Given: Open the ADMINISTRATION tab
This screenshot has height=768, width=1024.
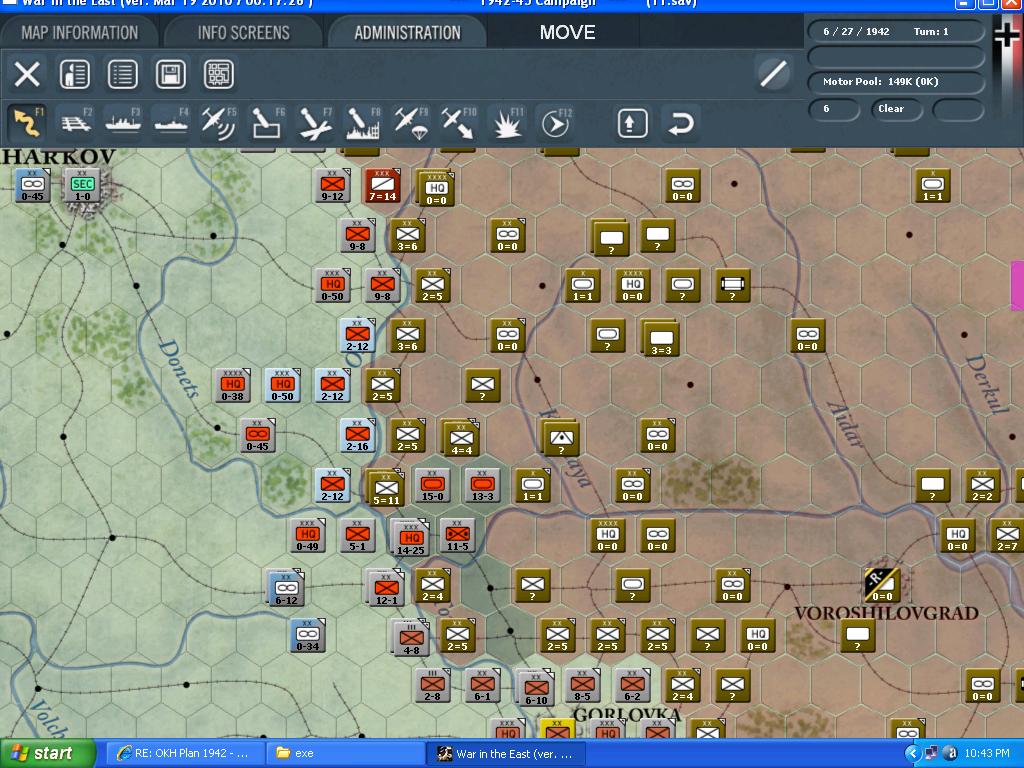Looking at the screenshot, I should (407, 33).
